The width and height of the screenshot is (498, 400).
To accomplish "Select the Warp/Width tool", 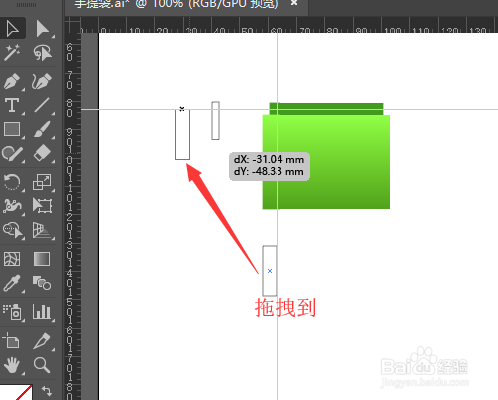I will click(13, 206).
